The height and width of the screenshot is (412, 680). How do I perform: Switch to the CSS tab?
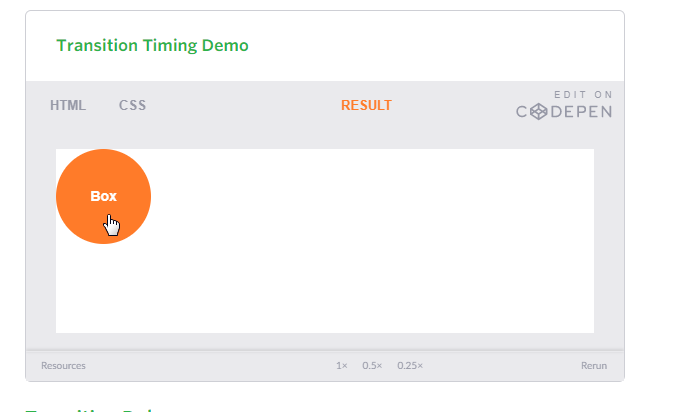[x=132, y=105]
